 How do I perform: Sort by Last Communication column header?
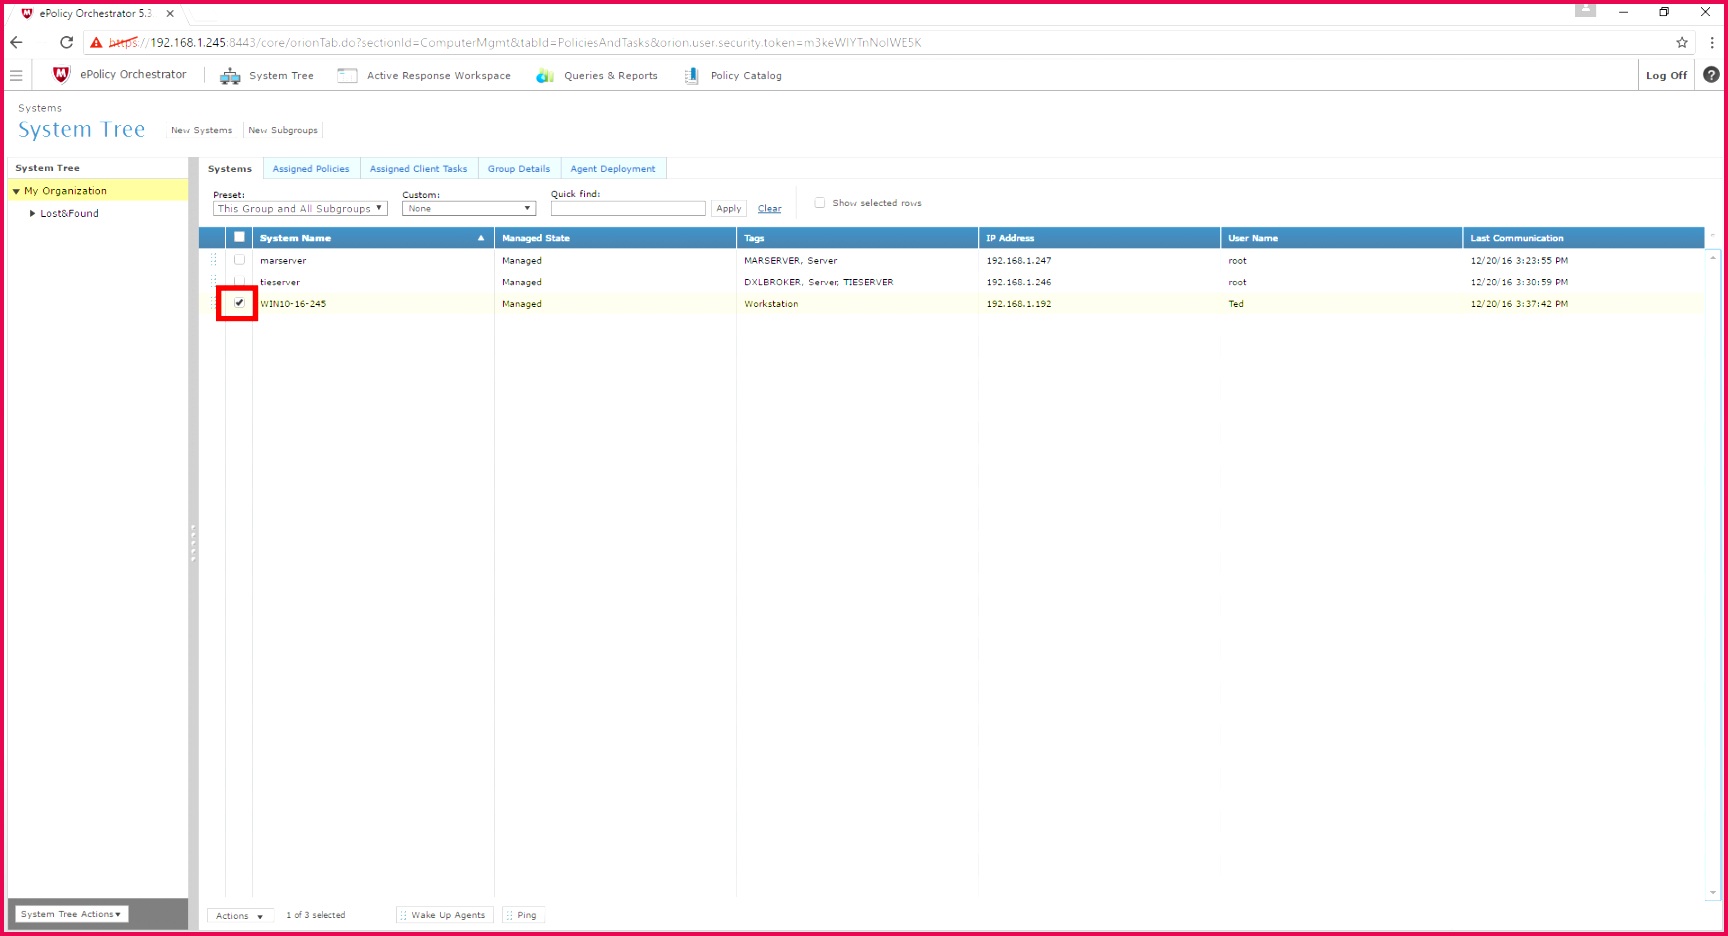(x=1583, y=238)
